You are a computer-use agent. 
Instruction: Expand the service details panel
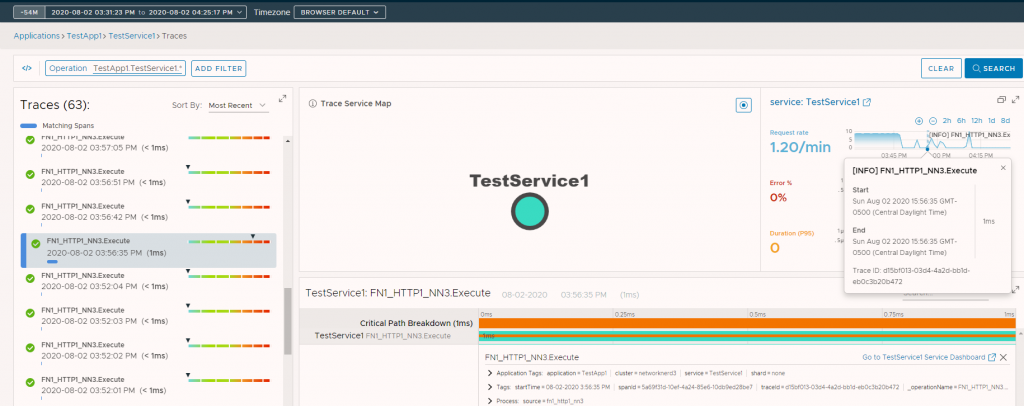click(1015, 100)
